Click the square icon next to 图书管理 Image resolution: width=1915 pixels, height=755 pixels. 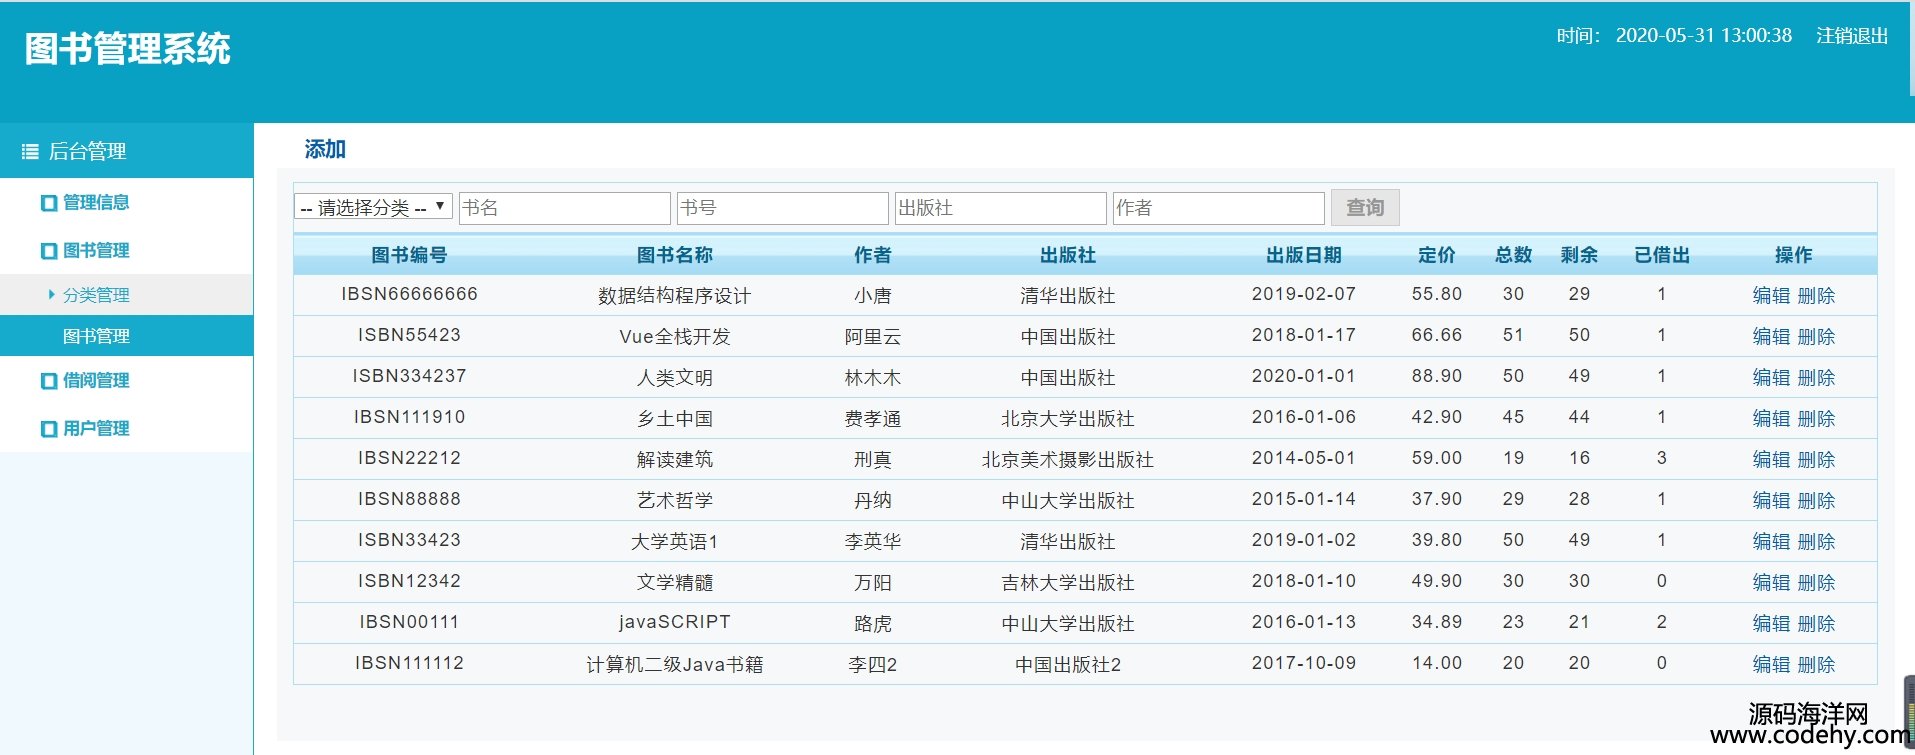click(48, 251)
